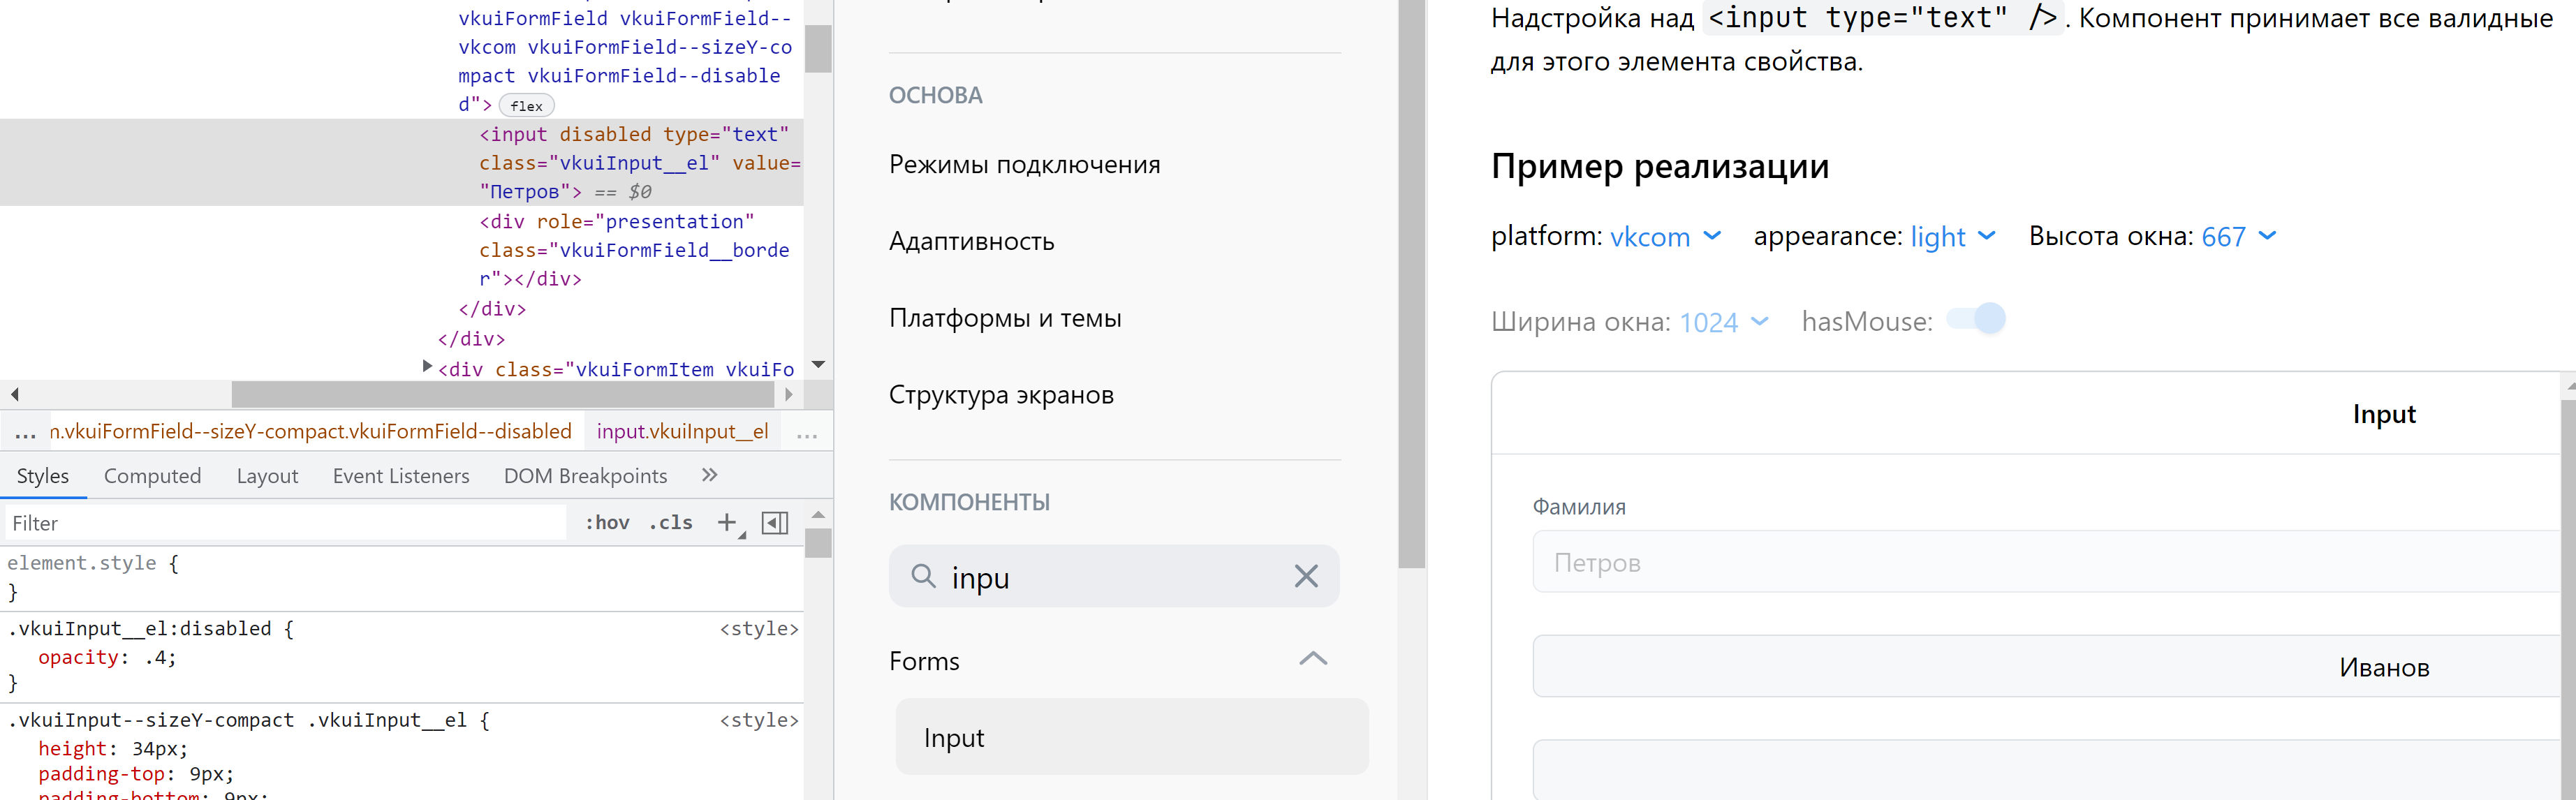Viewport: 2576px width, 800px height.
Task: Toggle the computed styles sidebar icon
Action: [x=775, y=523]
